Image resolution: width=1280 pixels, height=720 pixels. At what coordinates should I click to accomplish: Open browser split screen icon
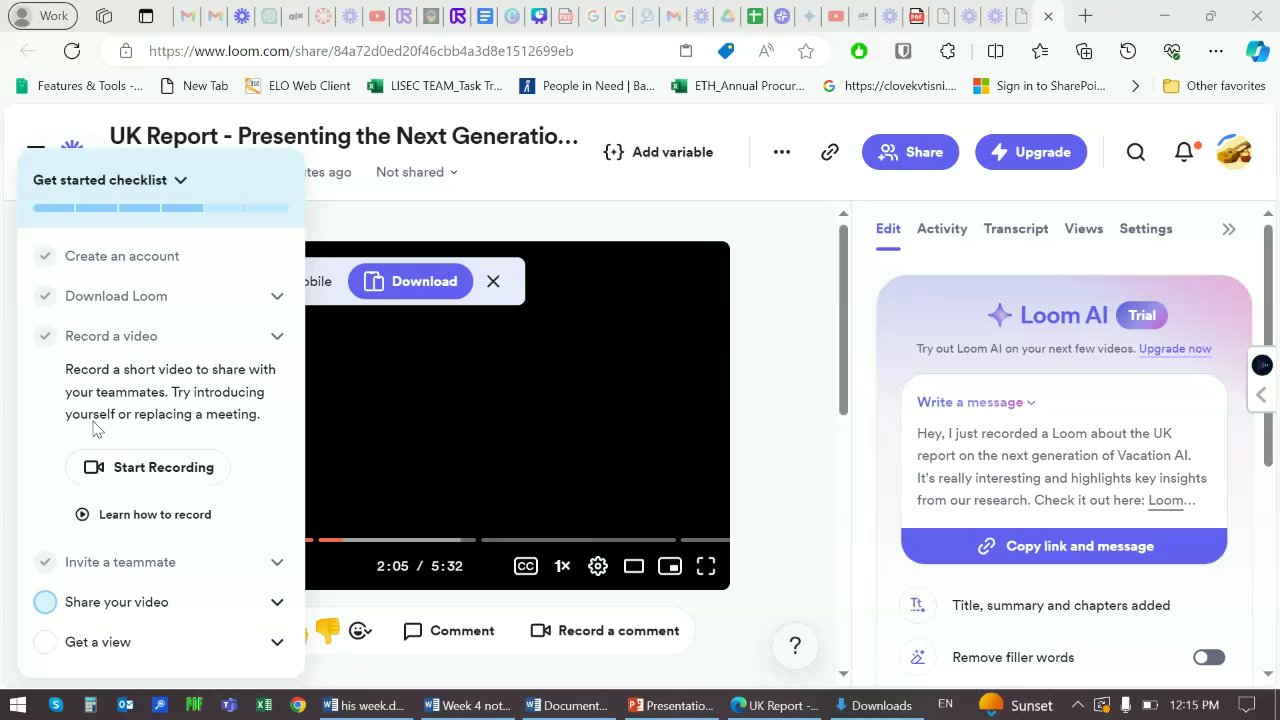click(x=995, y=51)
